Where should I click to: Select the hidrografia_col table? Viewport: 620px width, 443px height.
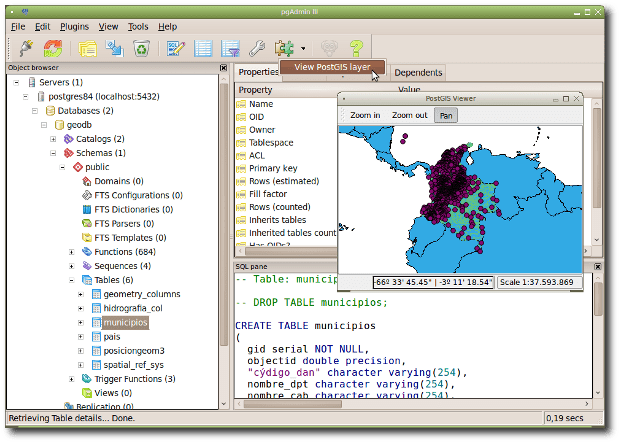133,308
